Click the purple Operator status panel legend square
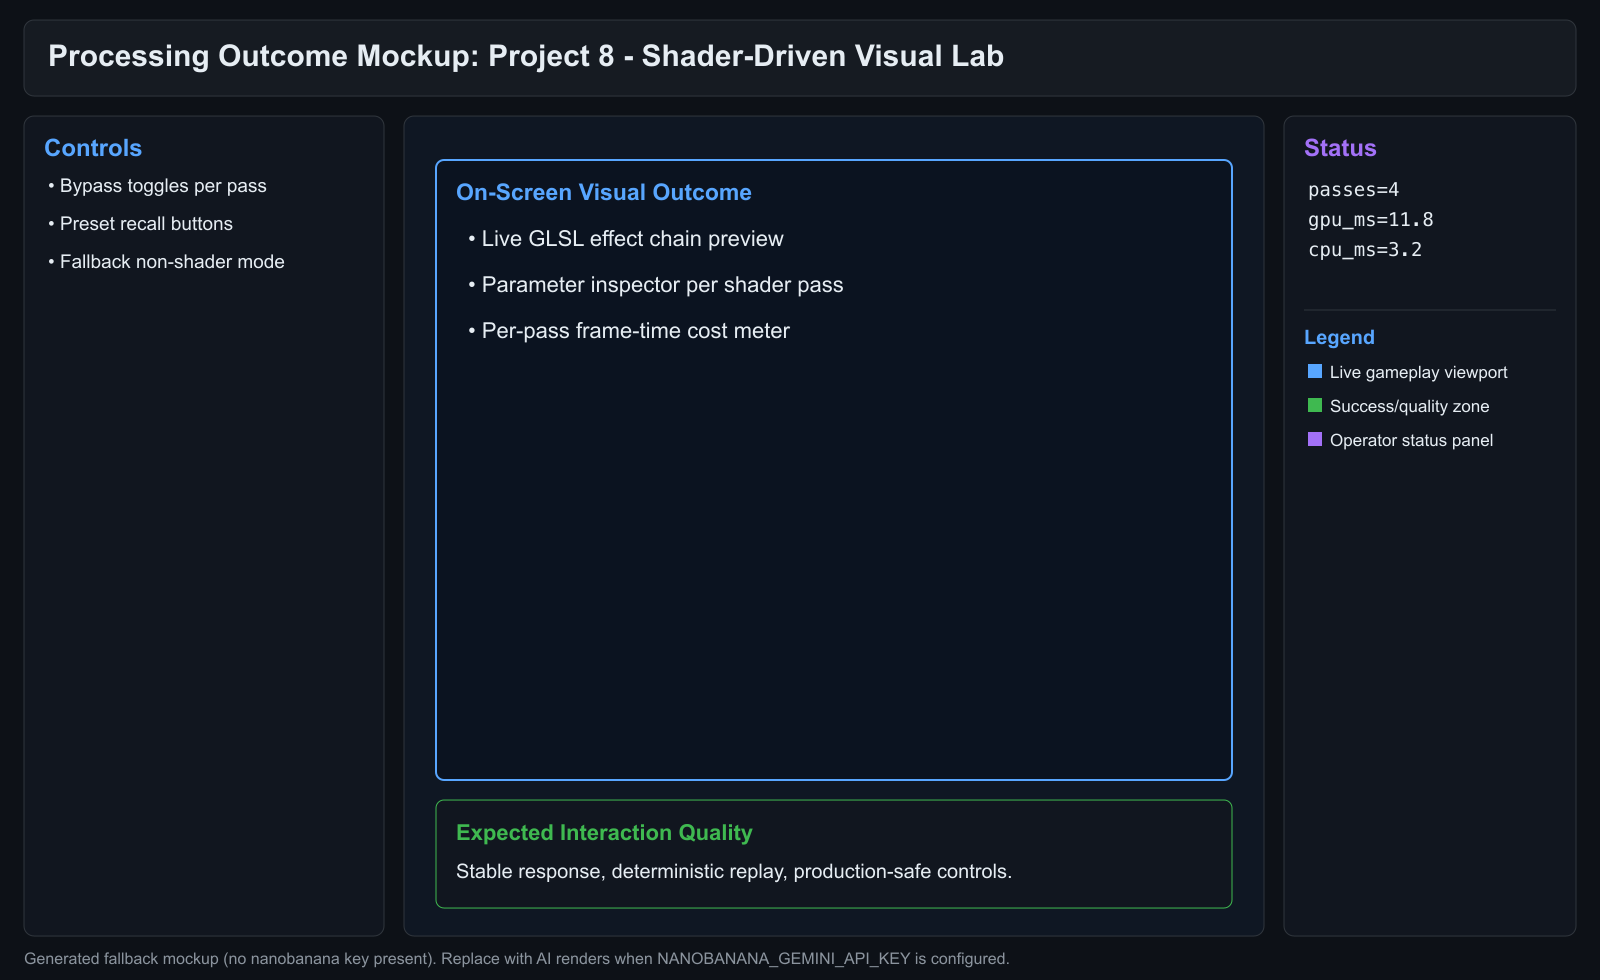Viewport: 1600px width, 980px height. pyautogui.click(x=1313, y=439)
